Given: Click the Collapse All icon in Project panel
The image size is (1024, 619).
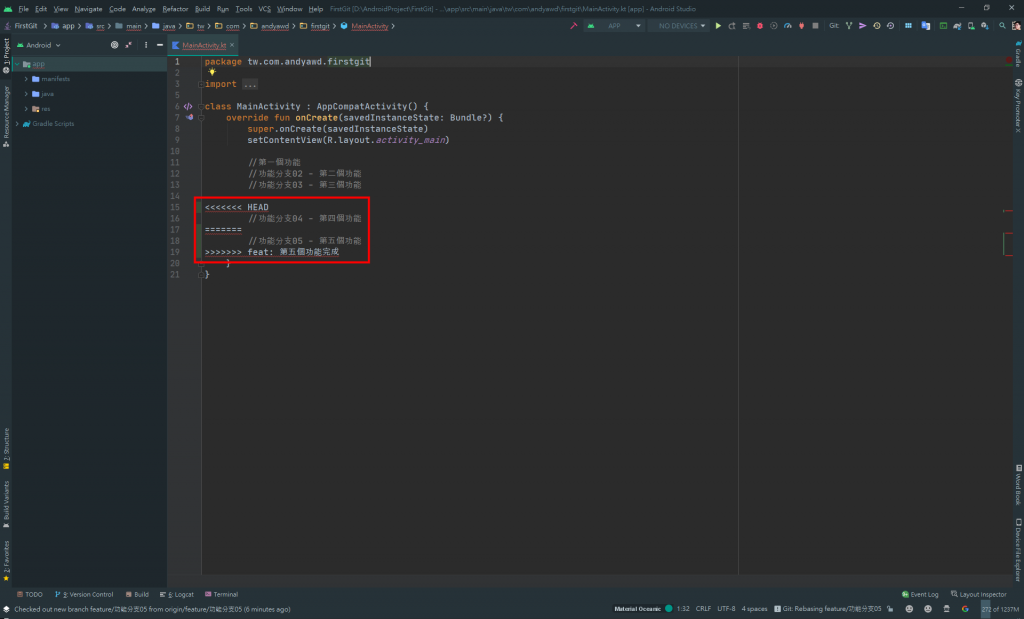Looking at the screenshot, I should [129, 45].
